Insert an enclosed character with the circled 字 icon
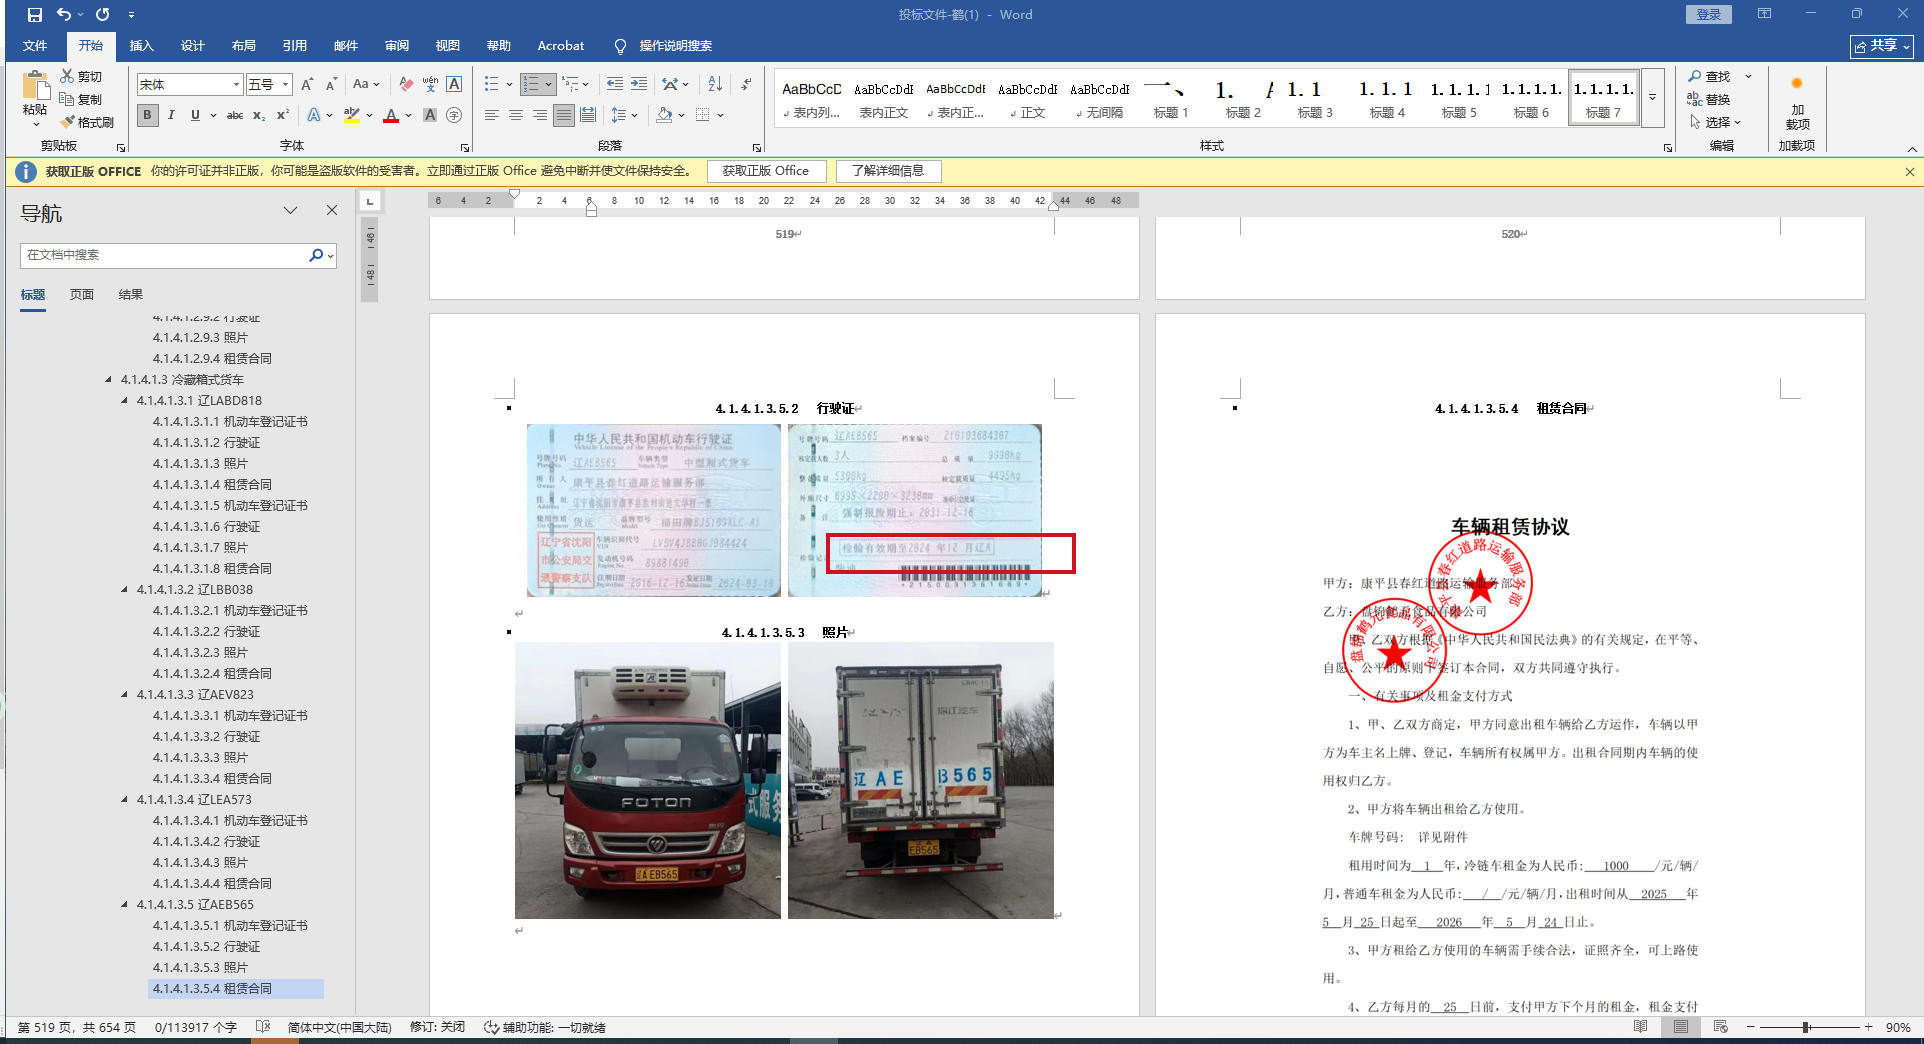Viewport: 1924px width, 1044px height. click(x=454, y=115)
